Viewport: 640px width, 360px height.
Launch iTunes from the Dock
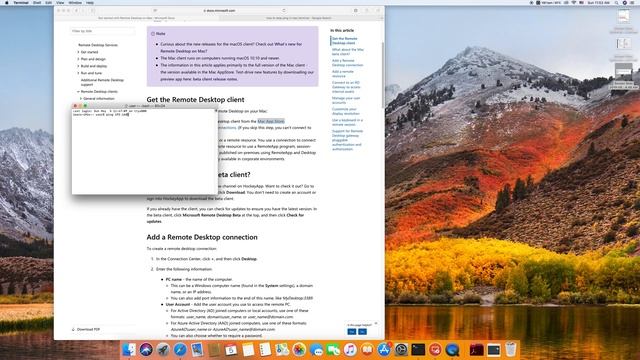tap(350, 350)
